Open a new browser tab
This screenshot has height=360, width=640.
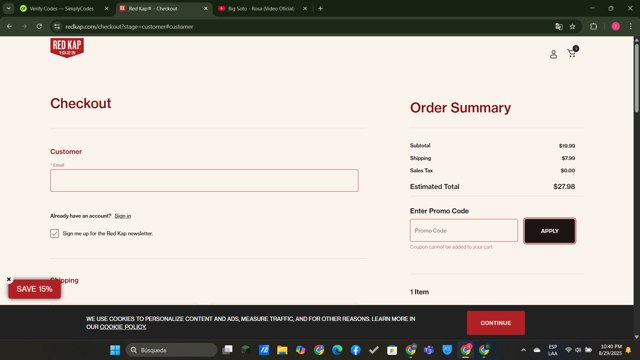(x=320, y=9)
